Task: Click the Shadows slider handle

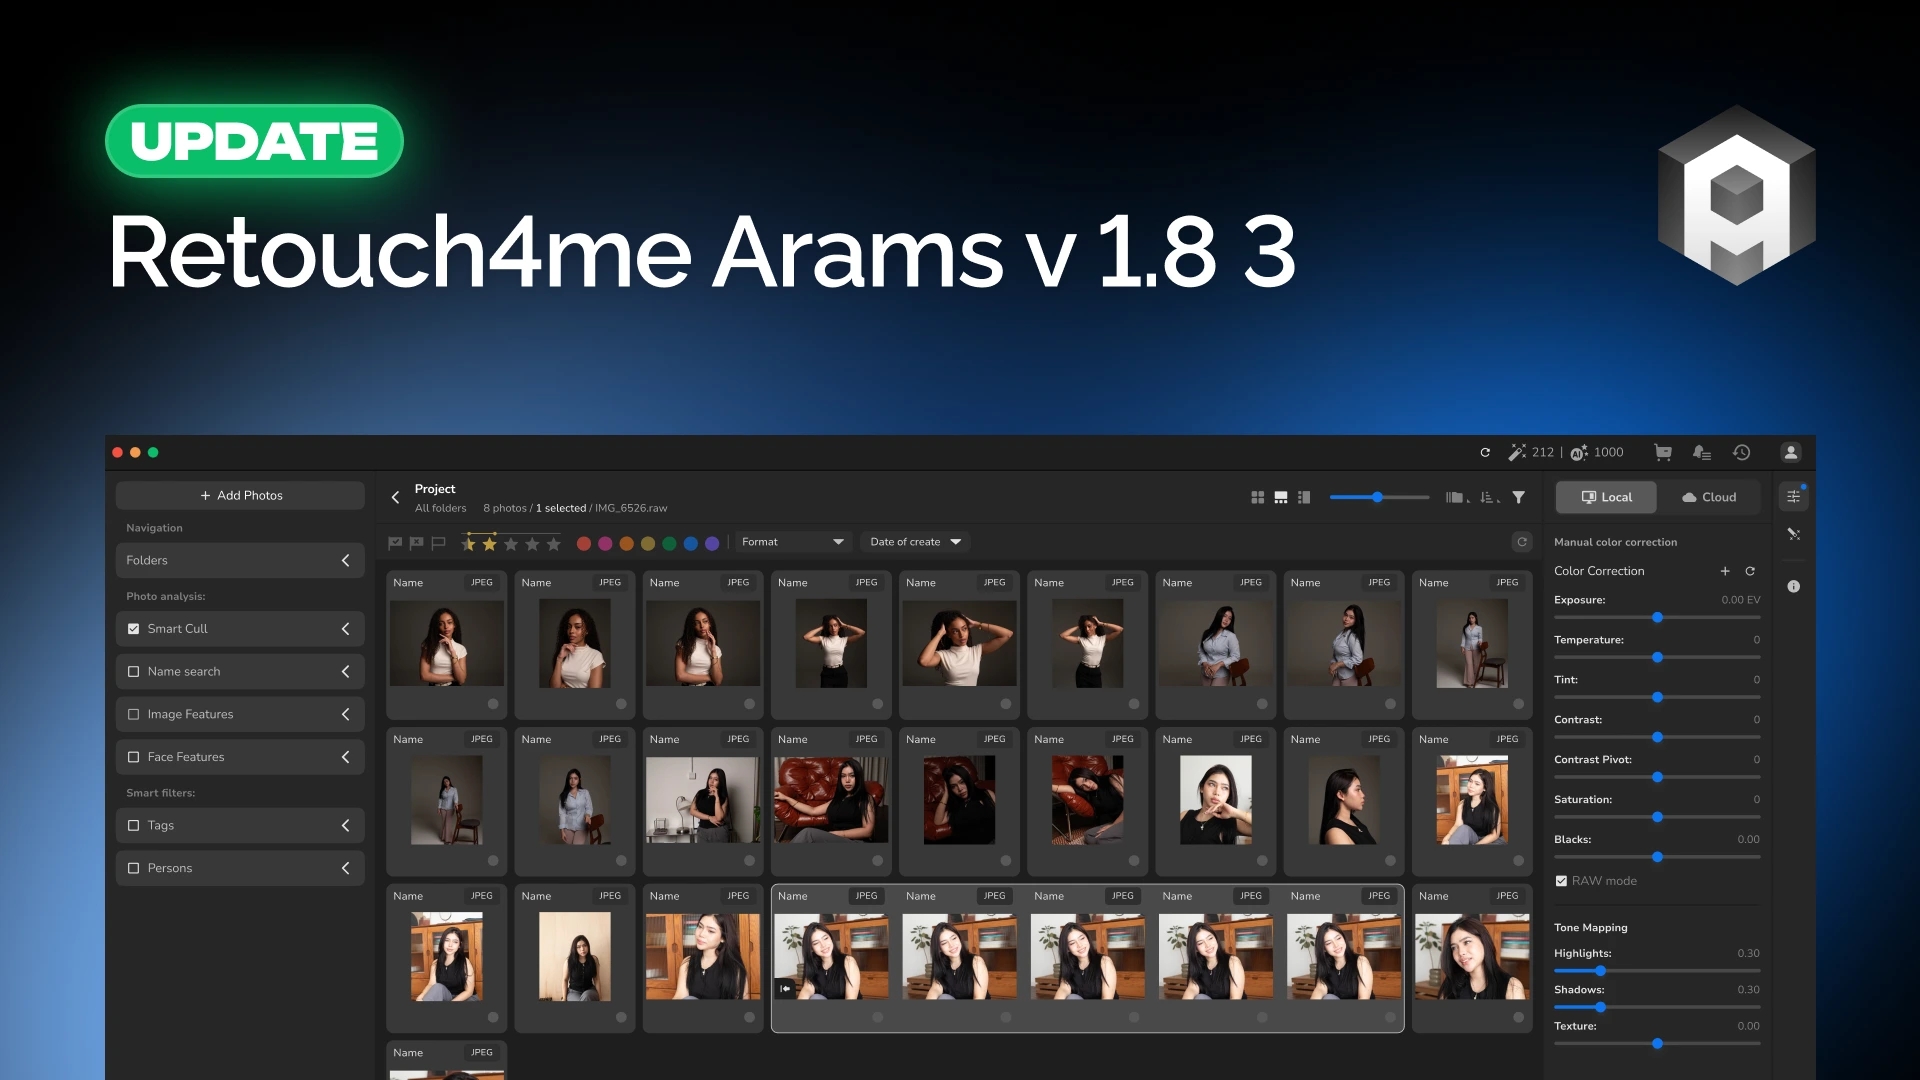Action: coord(1600,1007)
